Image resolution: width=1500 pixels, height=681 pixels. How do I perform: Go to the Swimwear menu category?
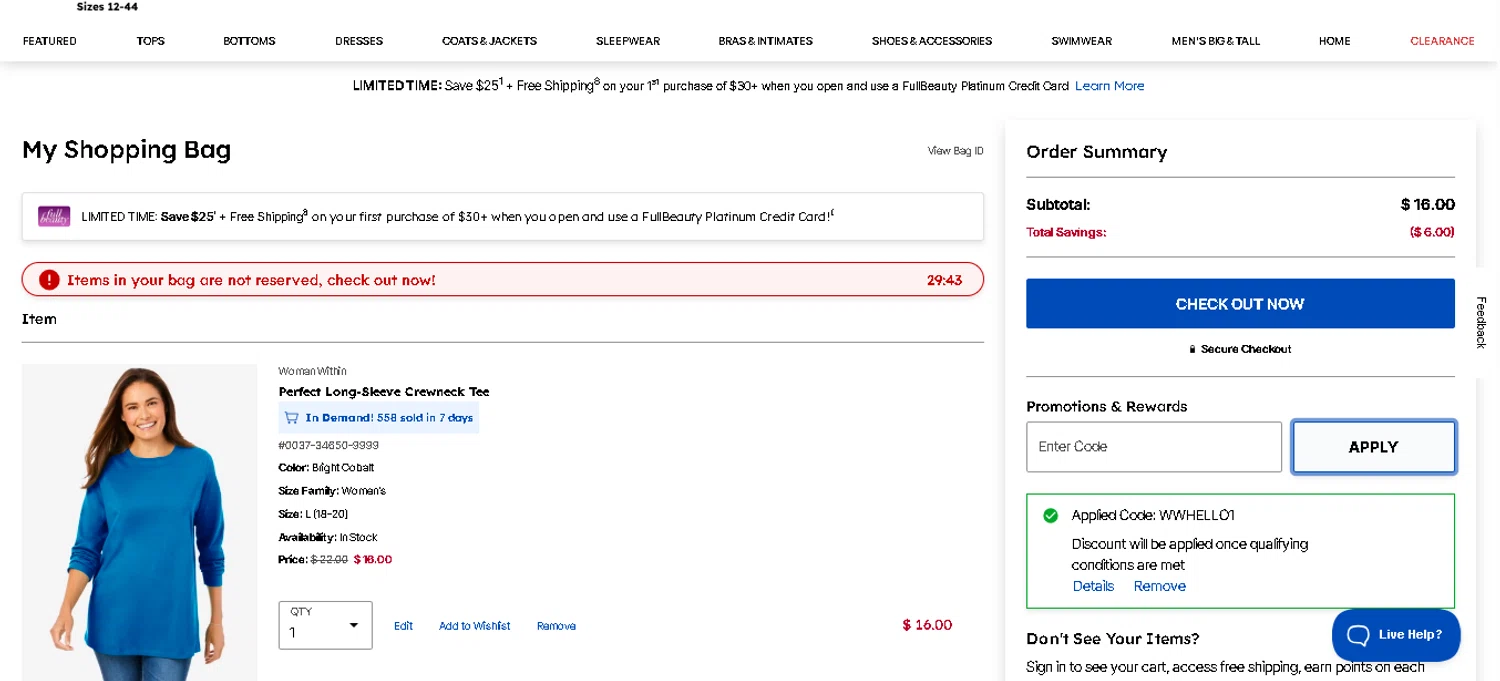[x=1081, y=41]
